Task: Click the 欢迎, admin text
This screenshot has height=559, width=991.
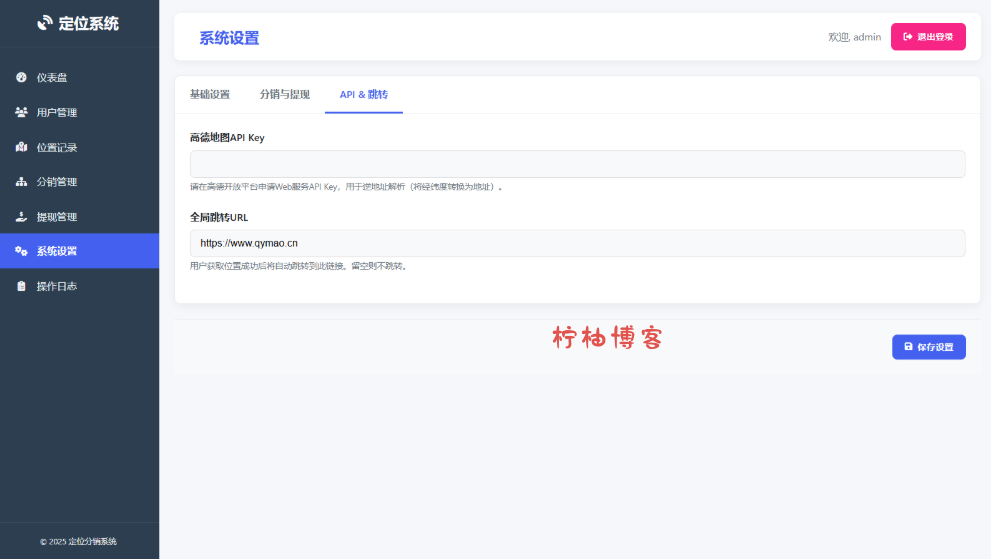Action: coord(854,37)
